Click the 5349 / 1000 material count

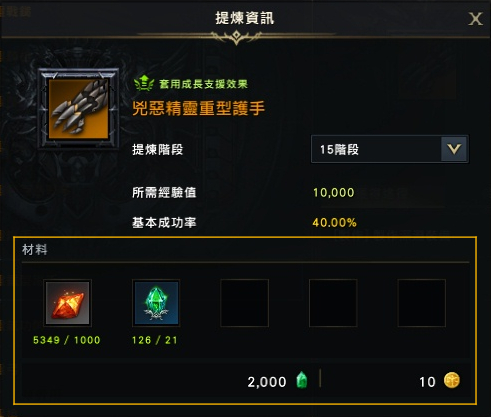[x=67, y=340]
